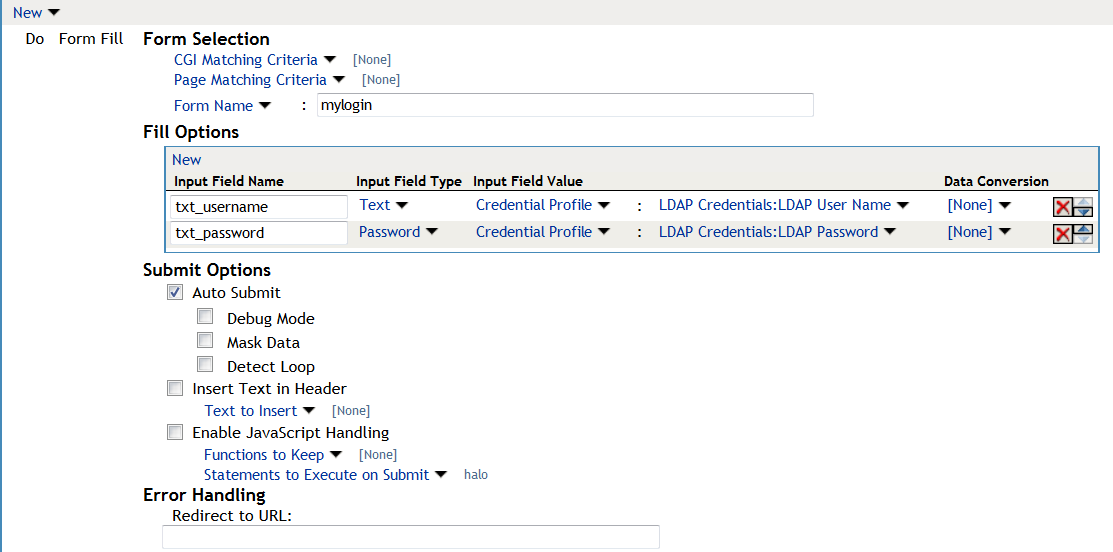The width and height of the screenshot is (1113, 552).
Task: Open the Password input field type dropdown
Action: pos(398,231)
